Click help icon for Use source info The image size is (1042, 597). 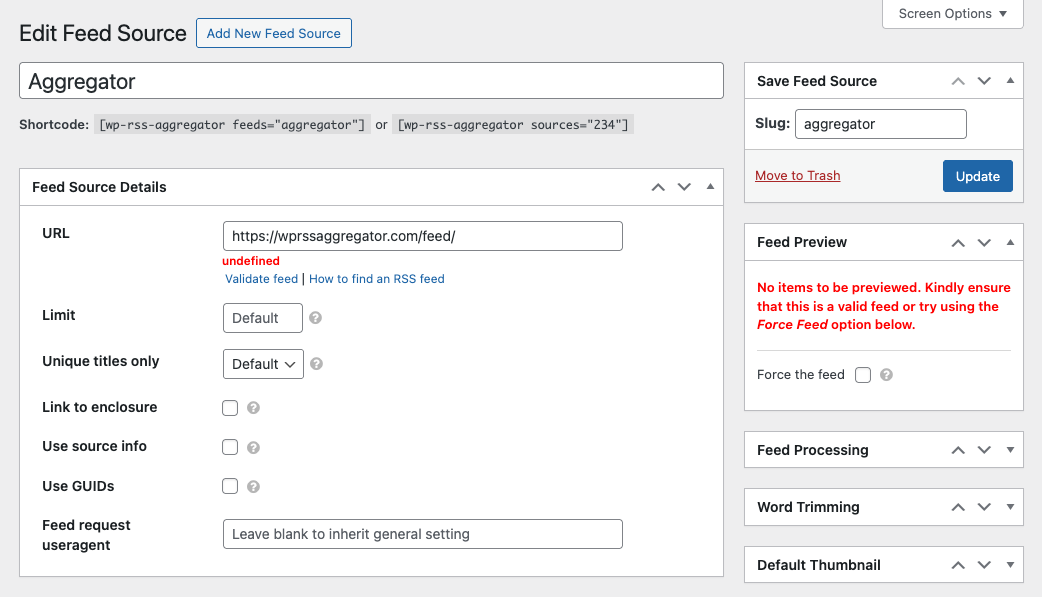[254, 448]
